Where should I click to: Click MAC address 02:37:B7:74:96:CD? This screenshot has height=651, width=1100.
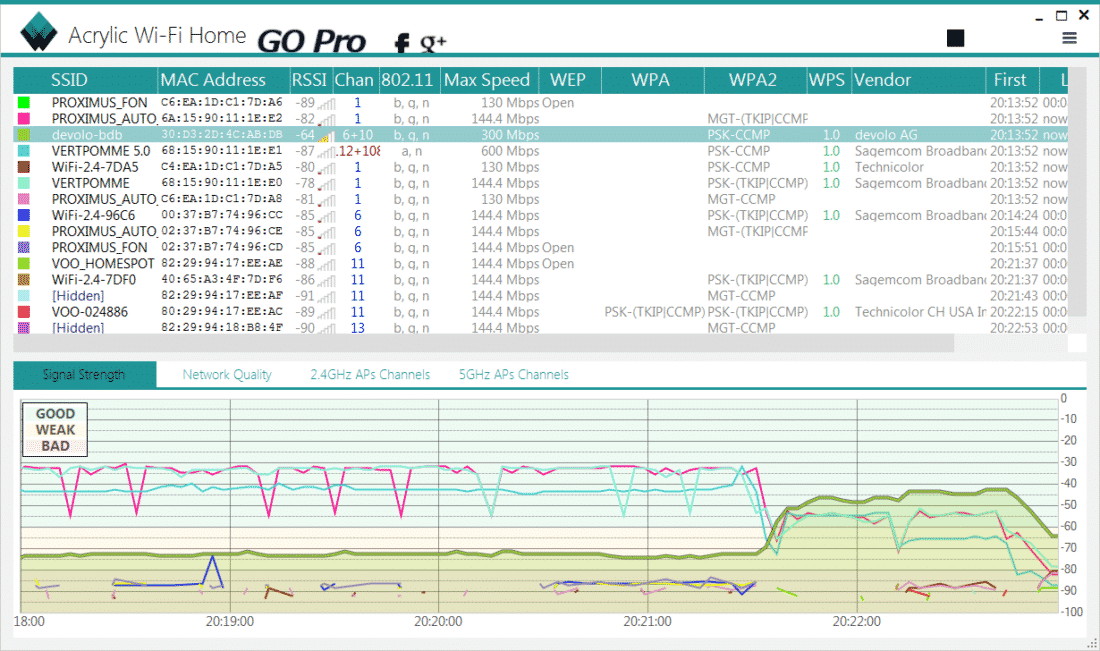[222, 248]
